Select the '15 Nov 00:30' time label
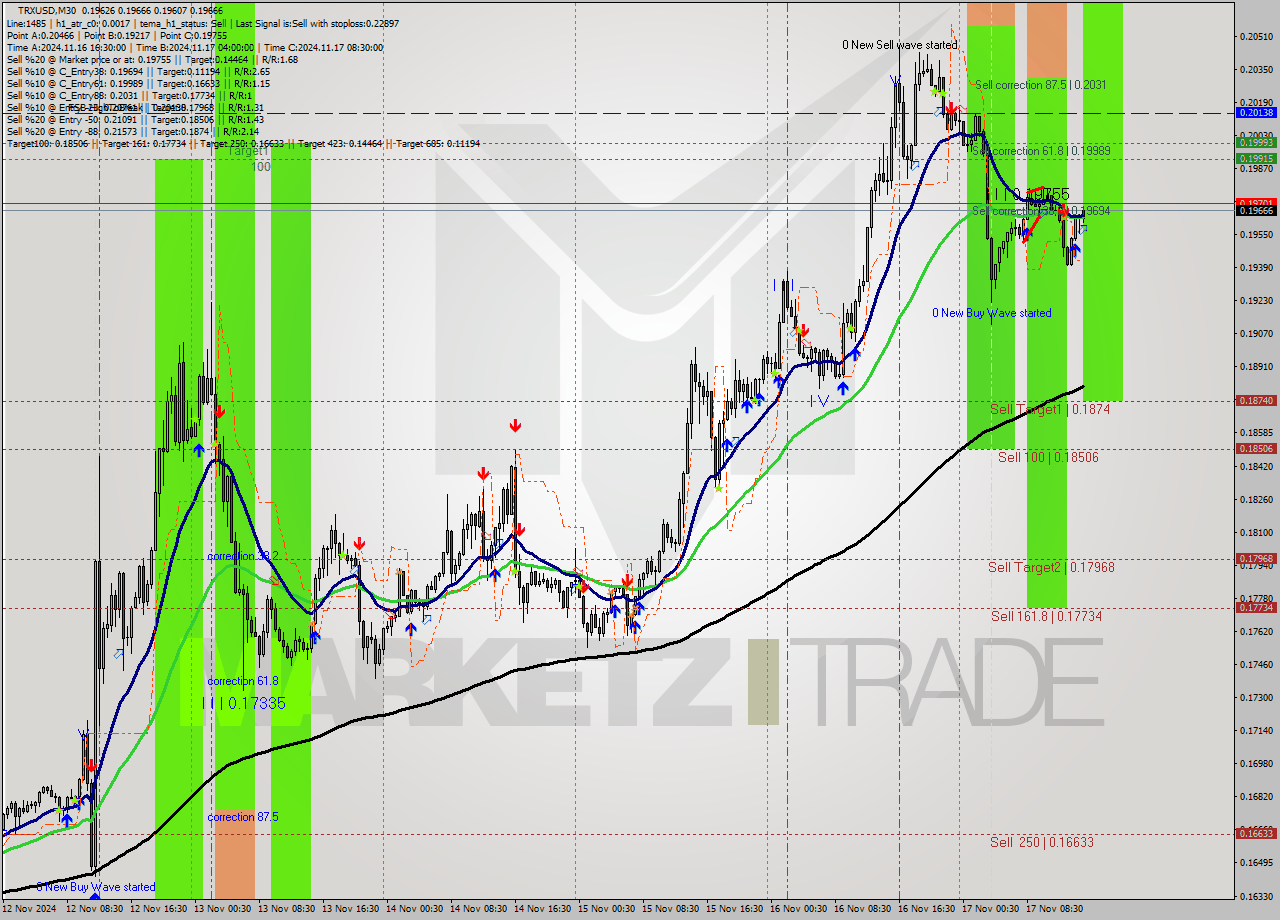 (606, 909)
